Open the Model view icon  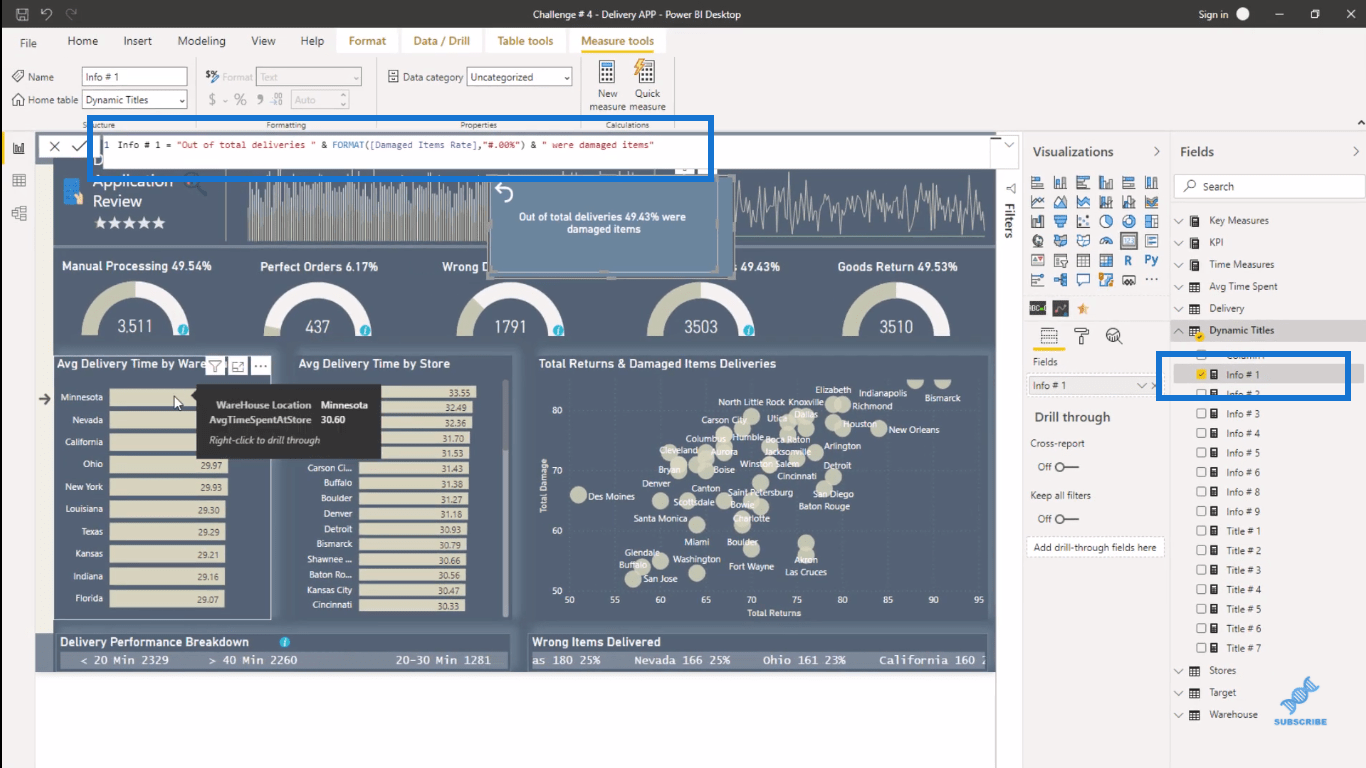click(18, 213)
